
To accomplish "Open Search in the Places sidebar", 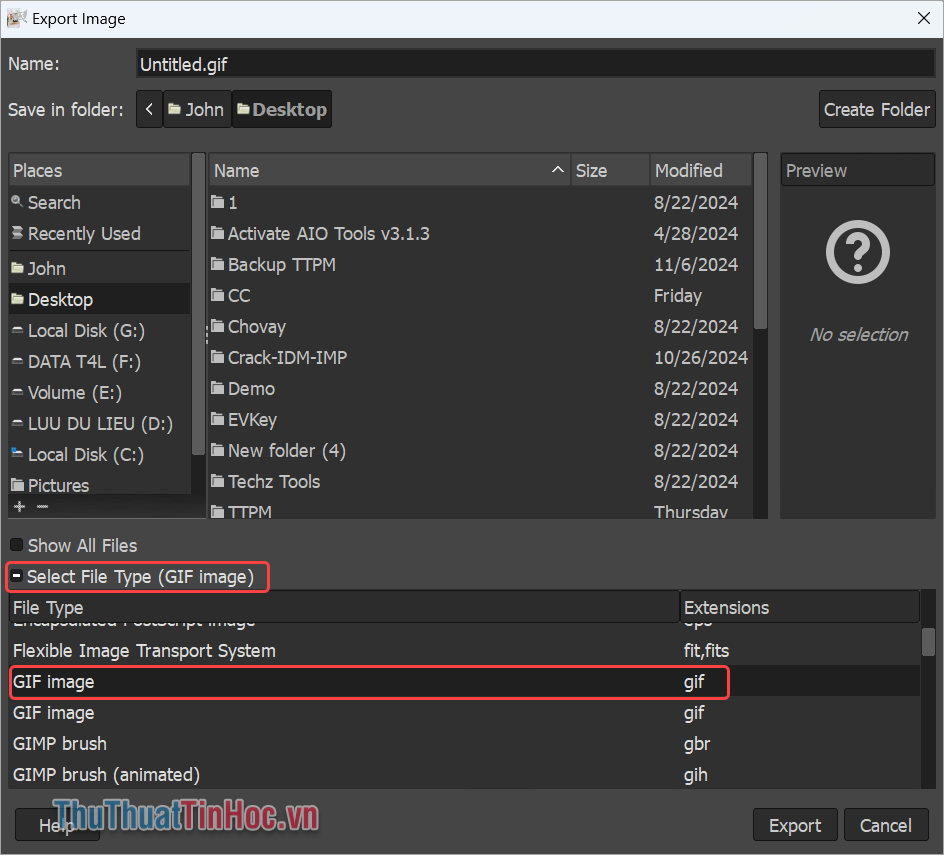I will click(x=99, y=202).
